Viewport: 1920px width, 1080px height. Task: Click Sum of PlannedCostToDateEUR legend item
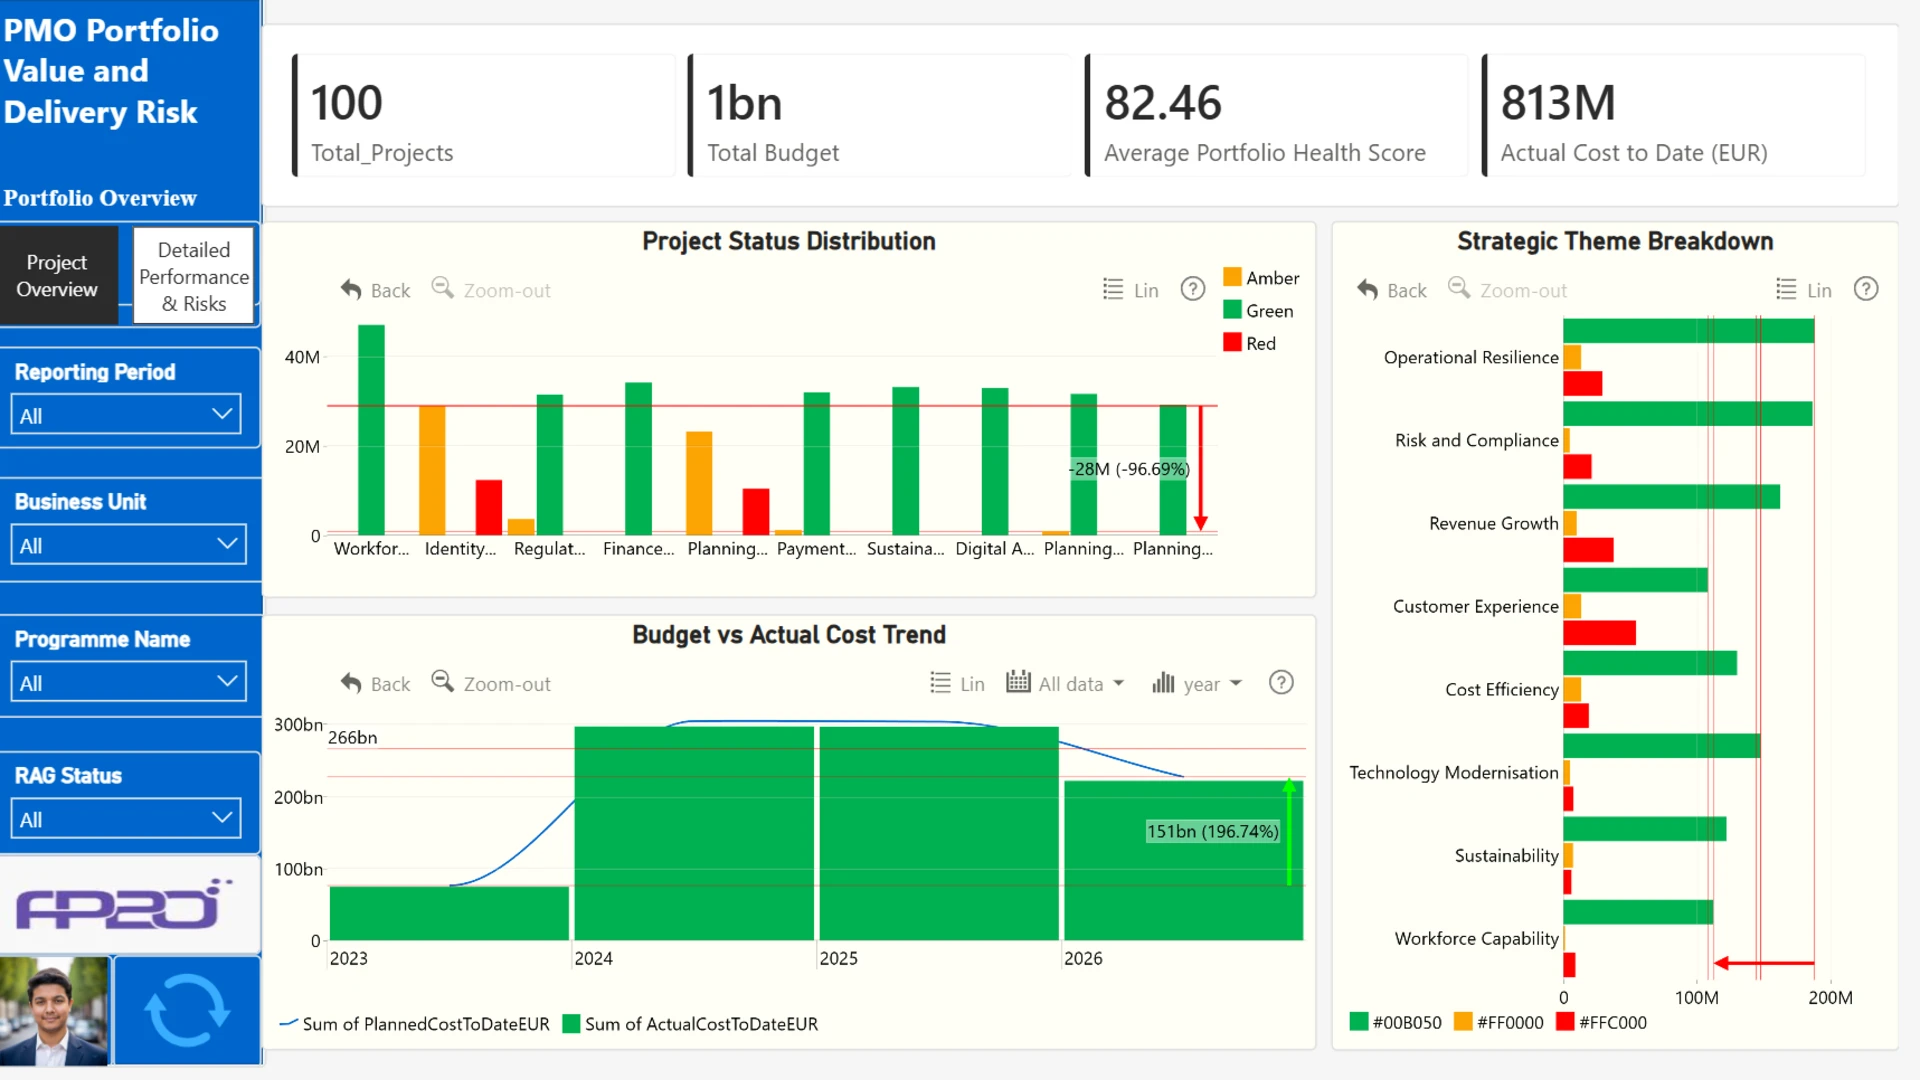(414, 1024)
